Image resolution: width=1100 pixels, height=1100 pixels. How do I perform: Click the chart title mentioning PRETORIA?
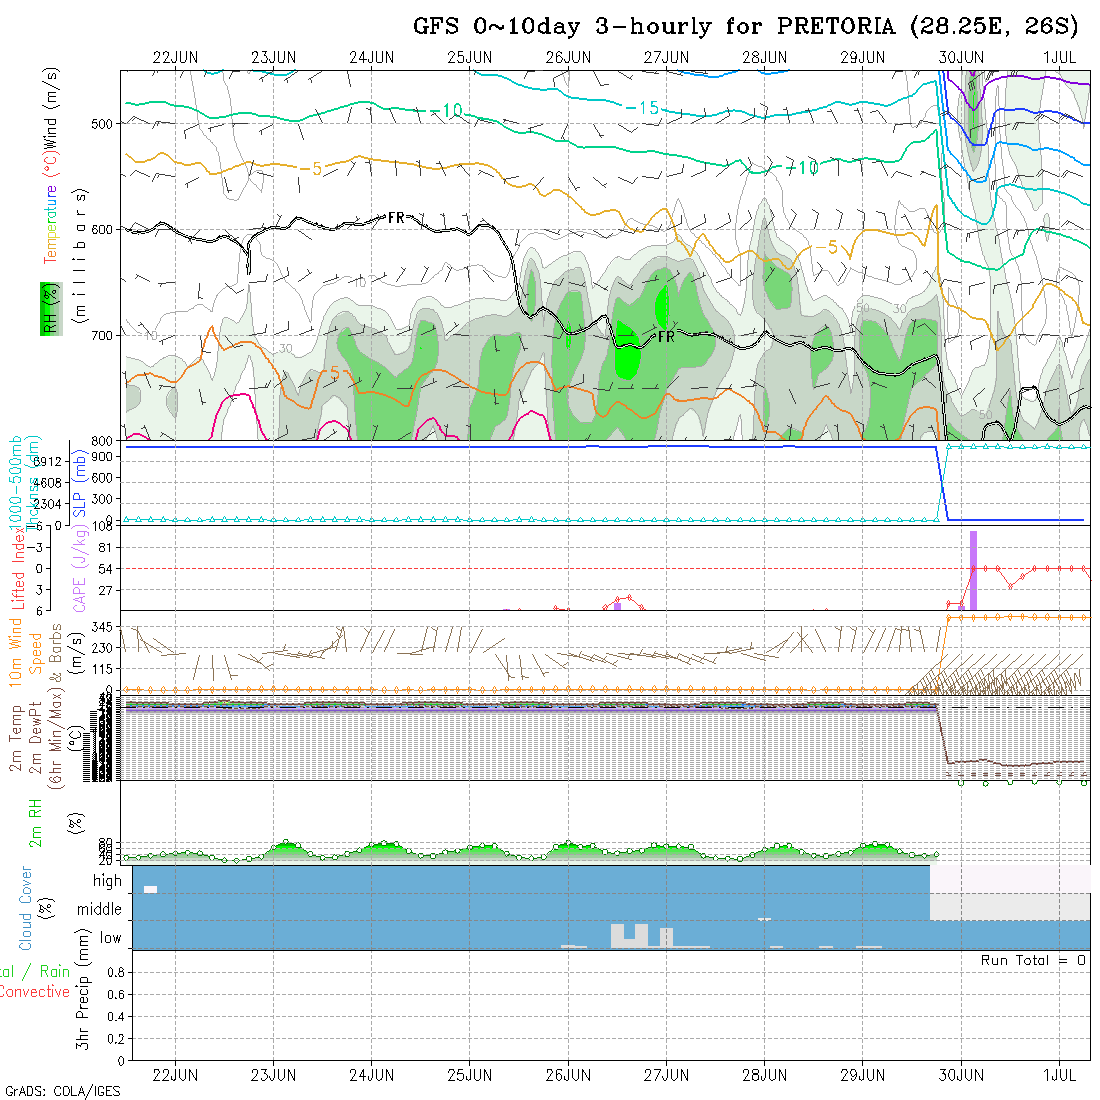[746, 27]
